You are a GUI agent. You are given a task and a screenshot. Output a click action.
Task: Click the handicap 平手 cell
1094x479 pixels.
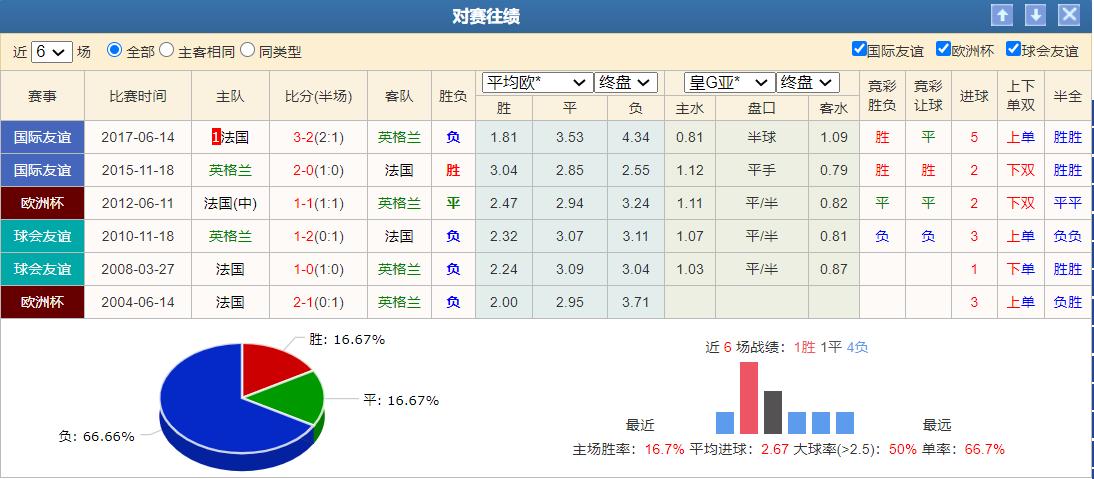click(761, 170)
